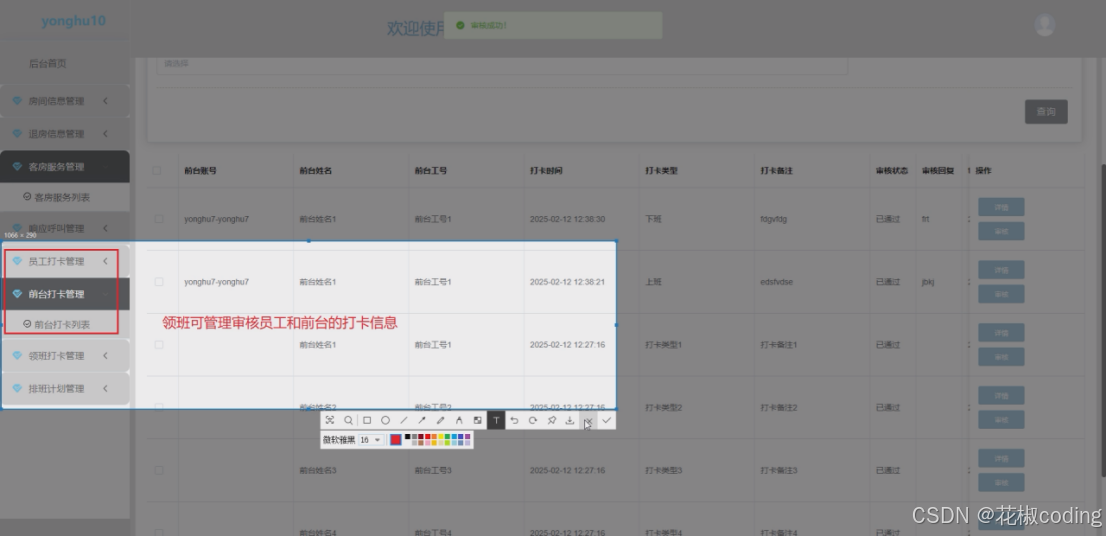The image size is (1106, 536).
Task: Open the user avatar at top right
Action: [1045, 25]
